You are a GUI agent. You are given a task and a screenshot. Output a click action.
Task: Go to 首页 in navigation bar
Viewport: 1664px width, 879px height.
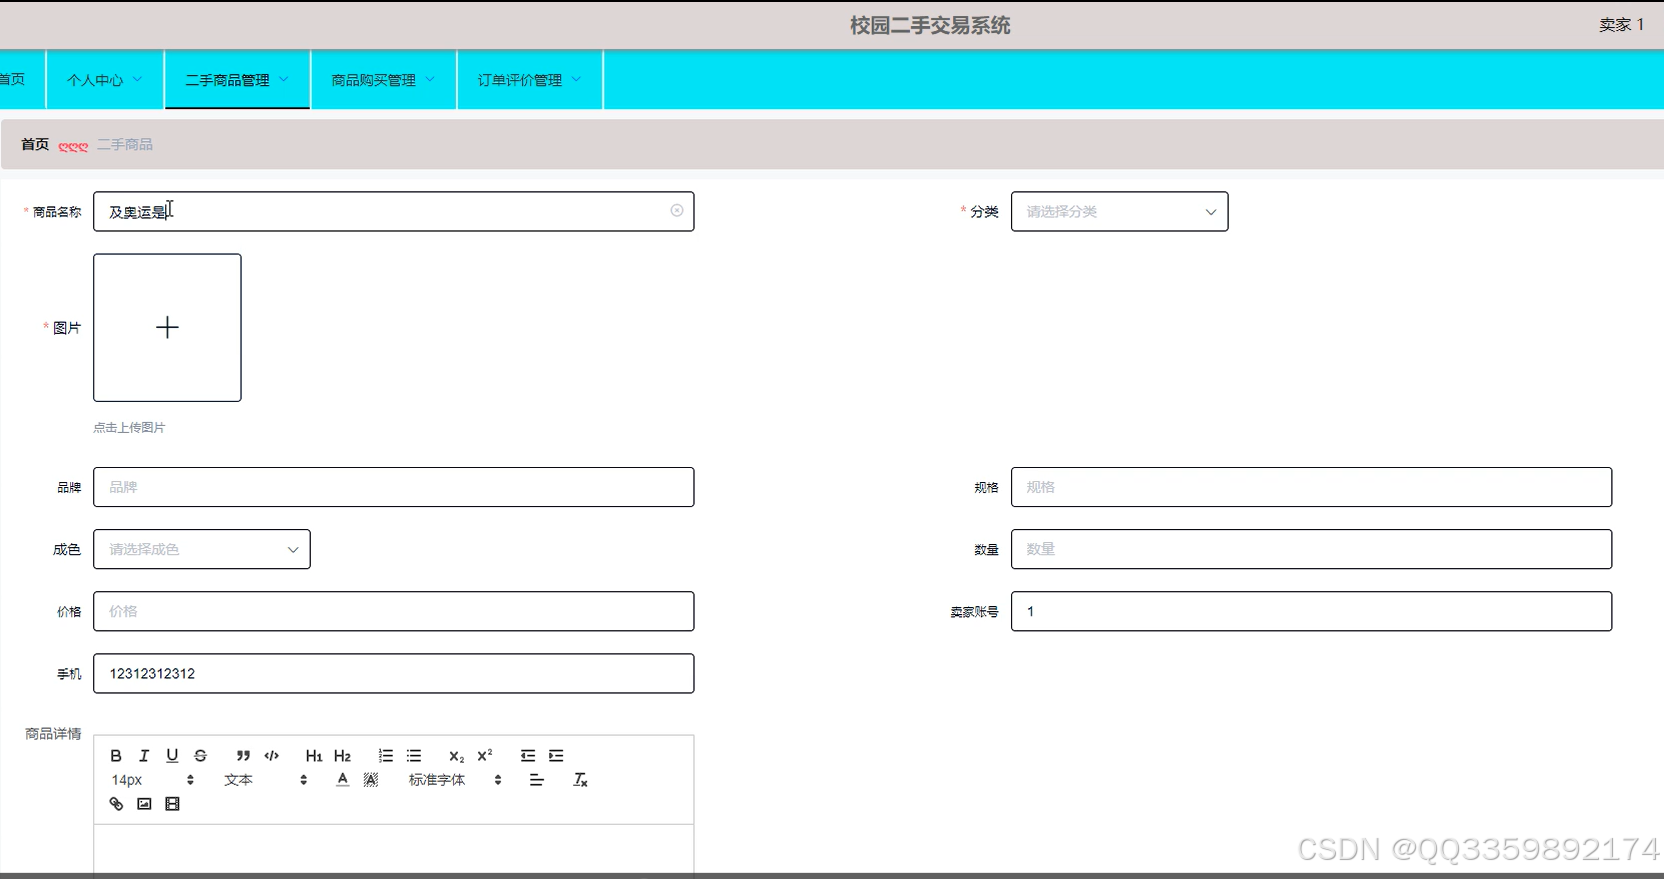[13, 80]
